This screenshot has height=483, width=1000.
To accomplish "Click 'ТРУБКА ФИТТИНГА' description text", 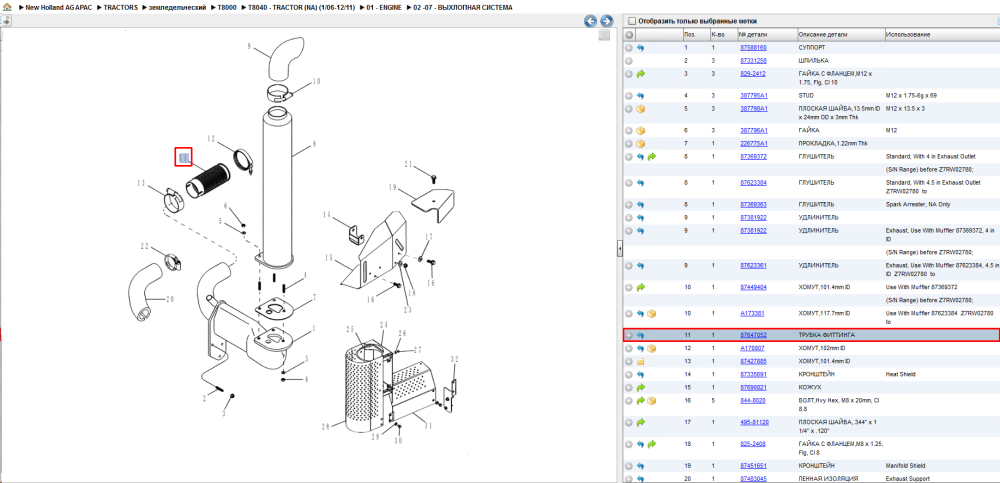I will point(827,335).
